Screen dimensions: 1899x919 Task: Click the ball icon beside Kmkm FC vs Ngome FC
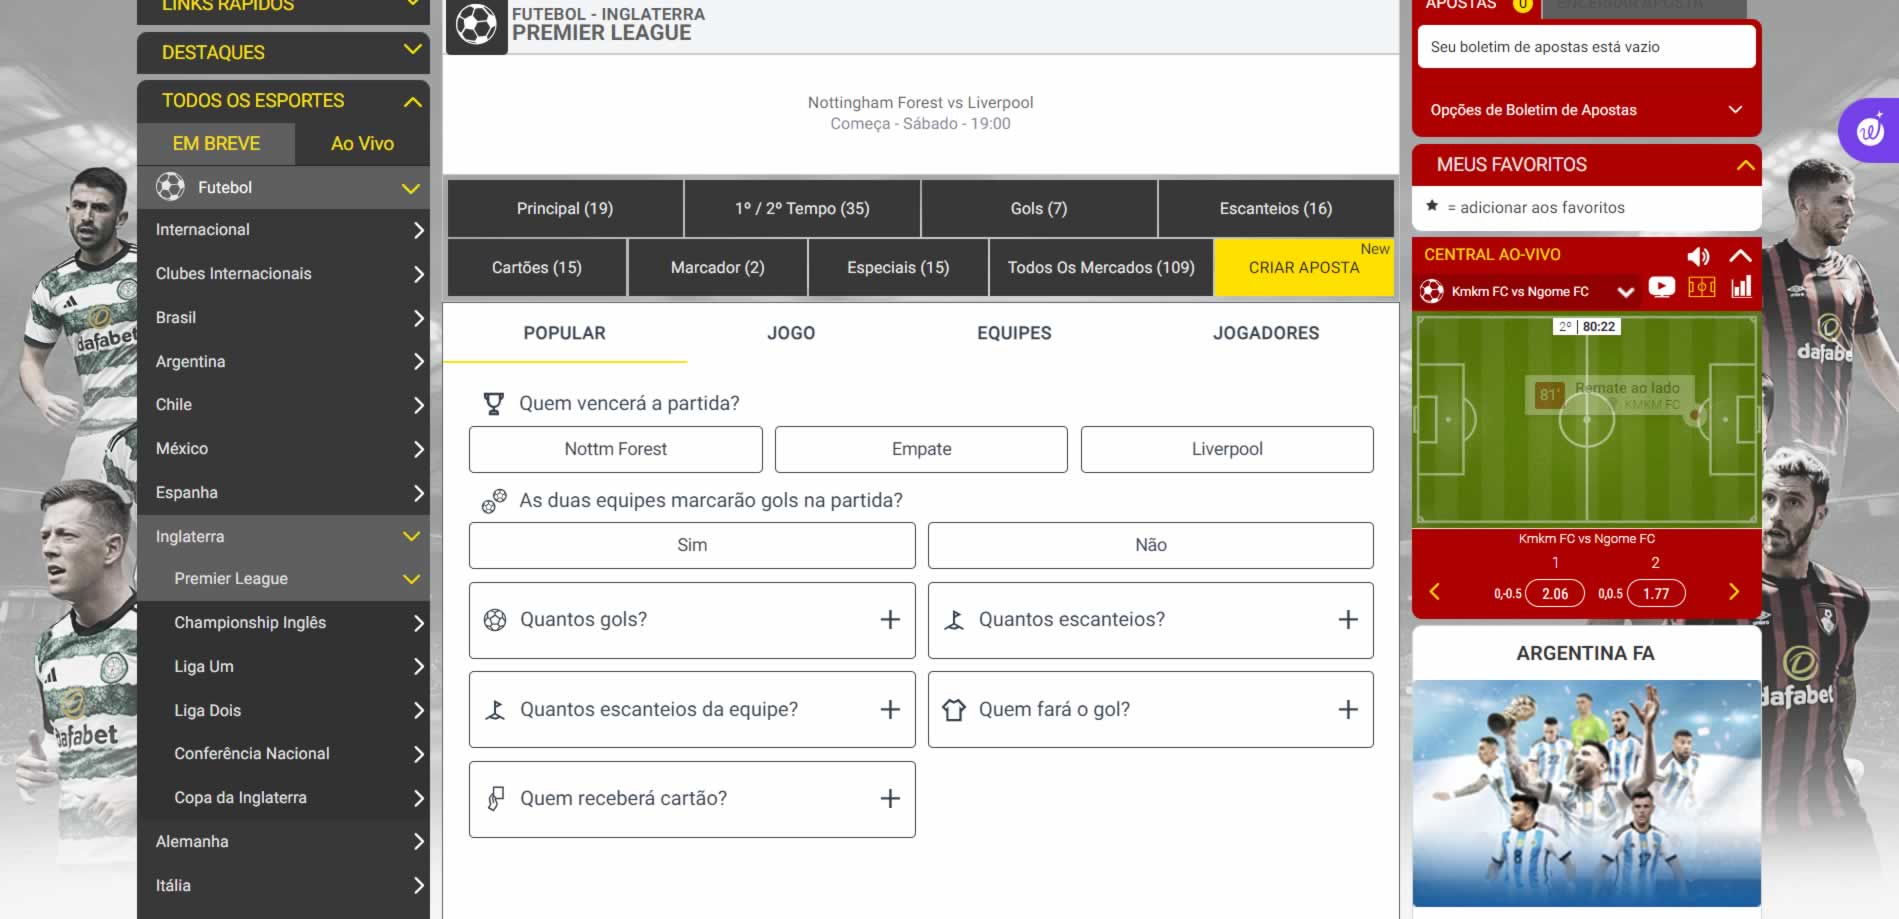(x=1432, y=291)
